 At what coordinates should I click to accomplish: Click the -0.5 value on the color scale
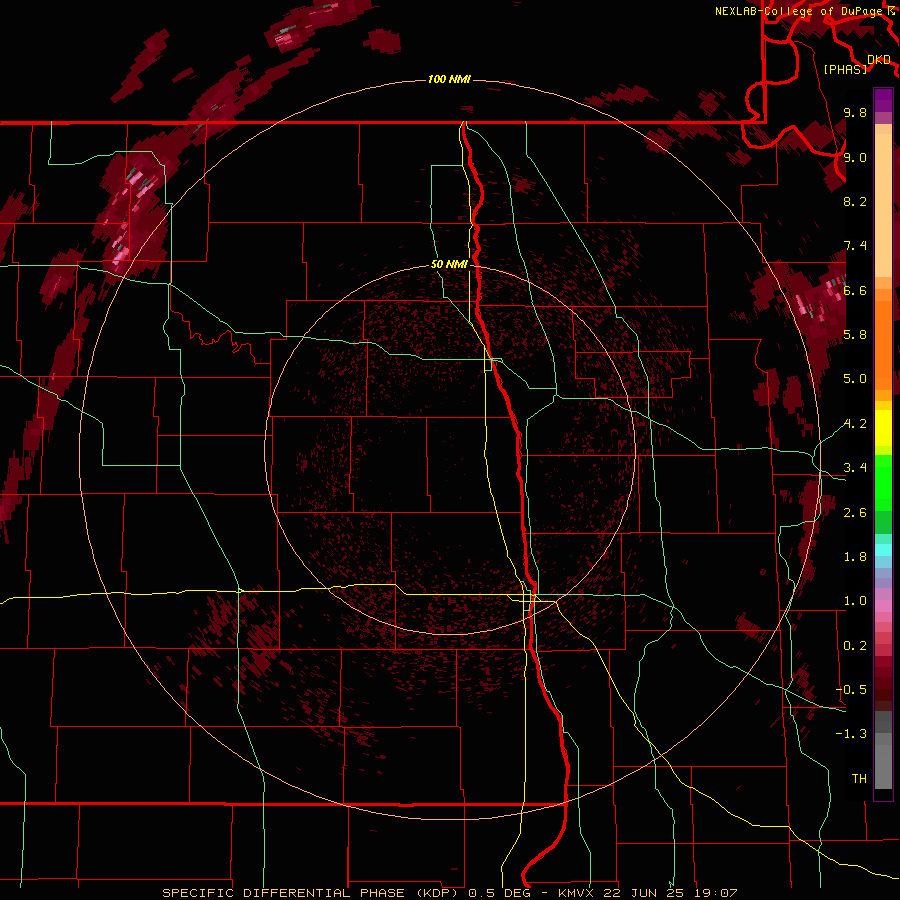click(x=851, y=690)
